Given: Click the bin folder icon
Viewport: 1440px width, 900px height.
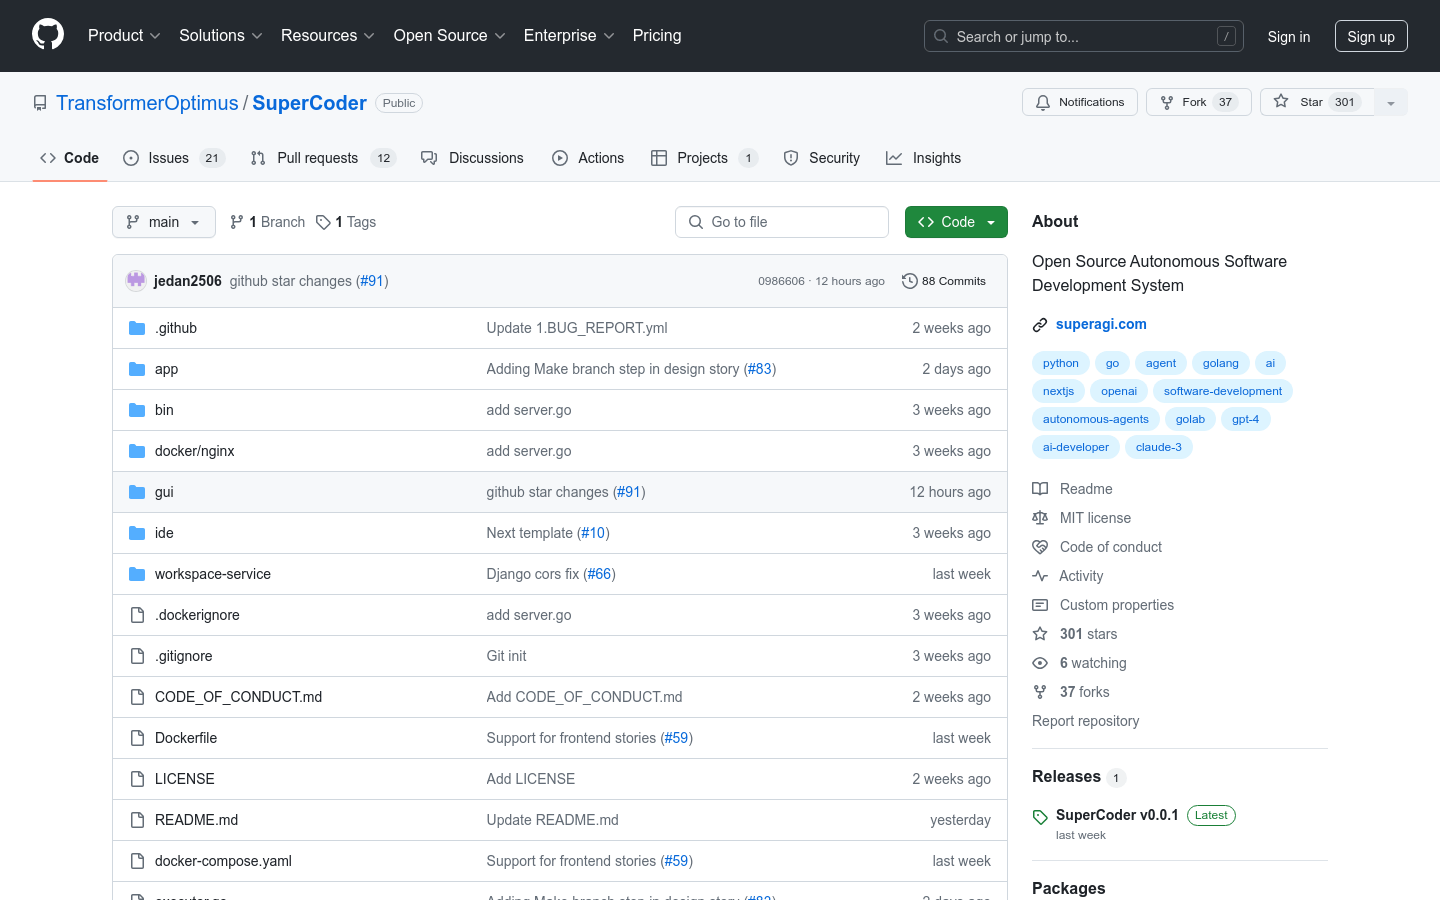Looking at the screenshot, I should [137, 410].
